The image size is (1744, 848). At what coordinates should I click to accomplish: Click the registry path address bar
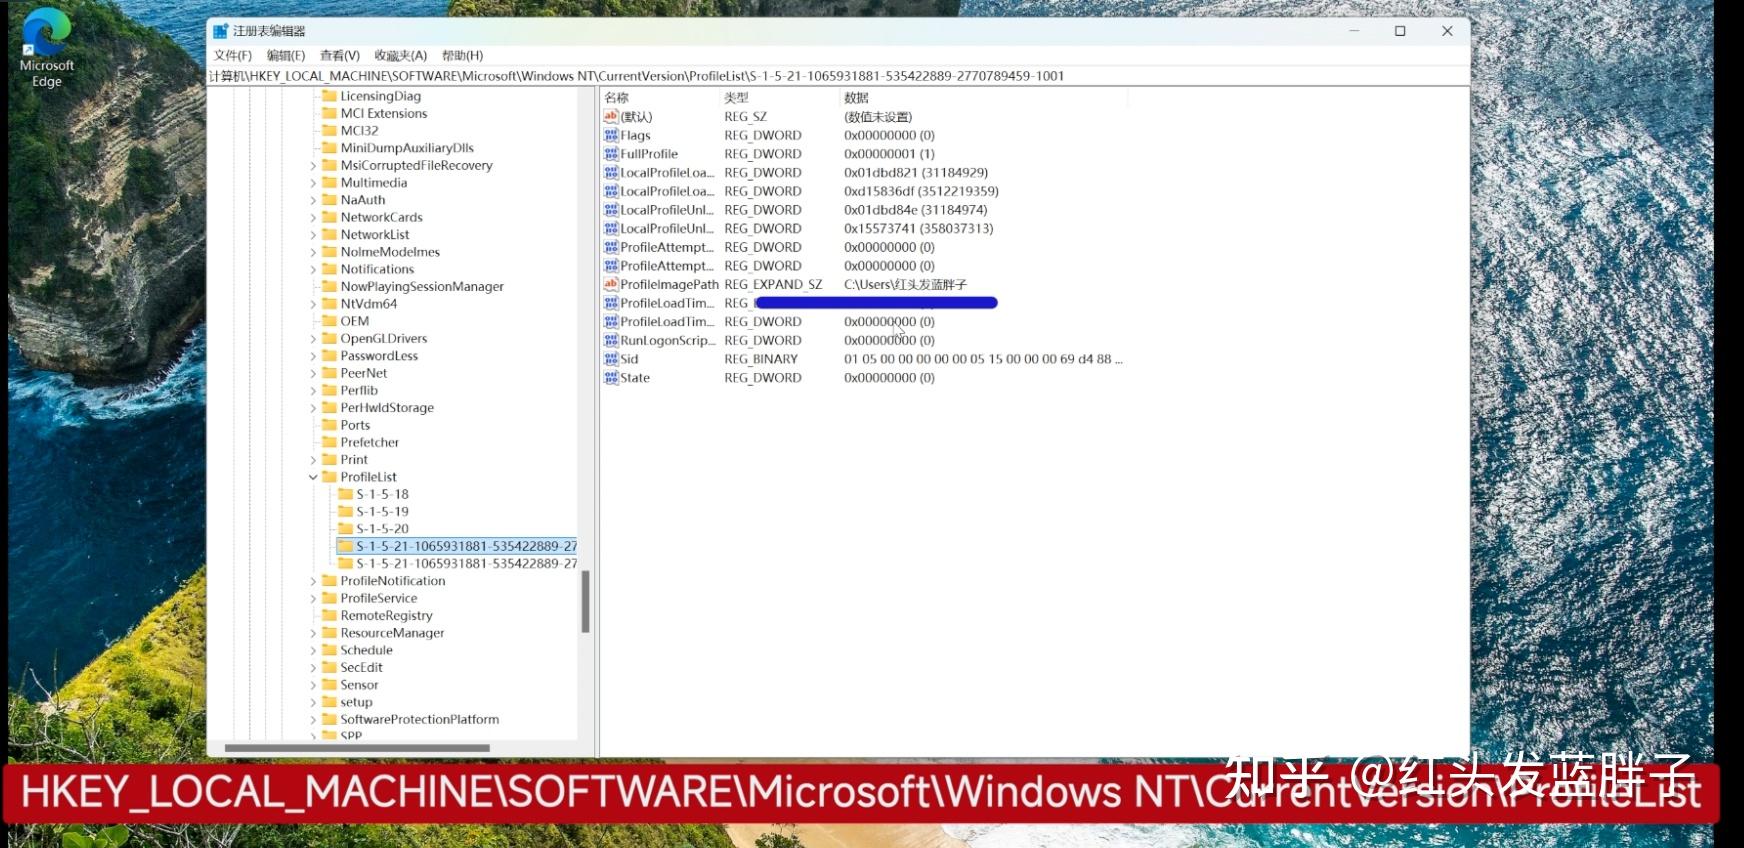point(838,76)
